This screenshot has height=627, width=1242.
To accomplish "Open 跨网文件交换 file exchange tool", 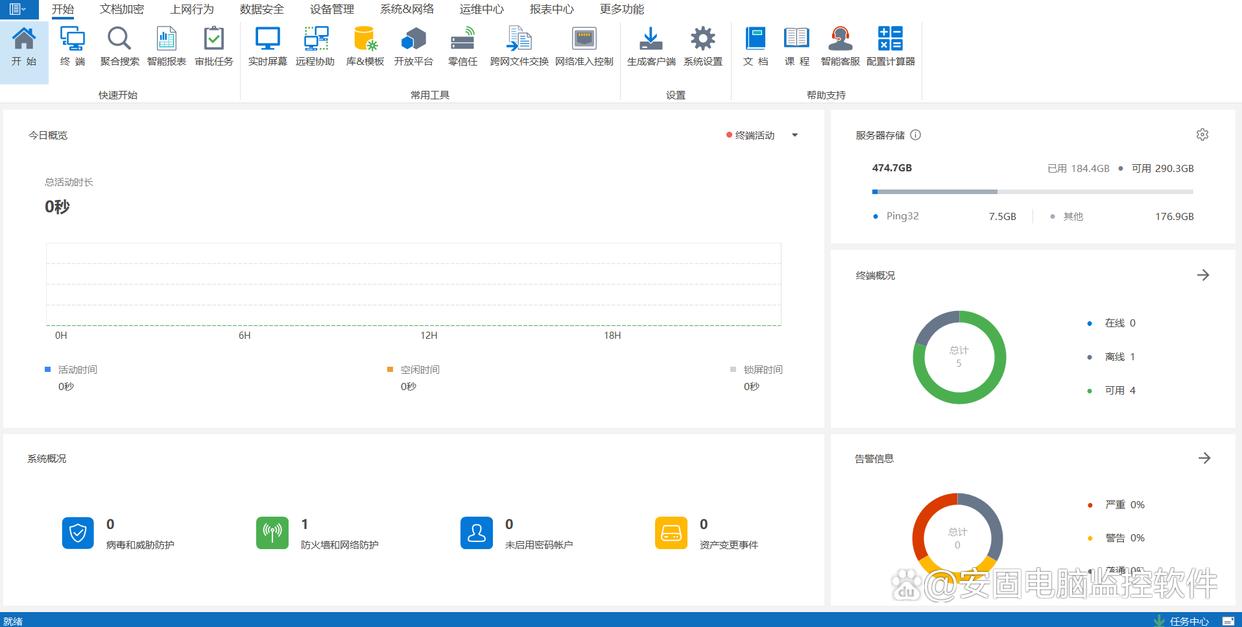I will point(519,46).
